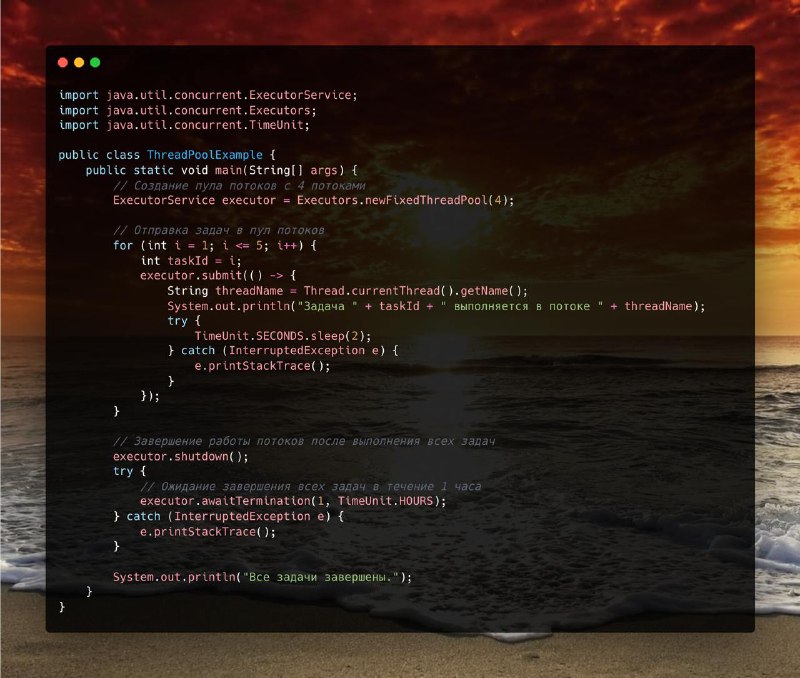The width and height of the screenshot is (800, 678).
Task: Click "executor.awaitTermination(1, TimeUnit.HOURS);"
Action: pyautogui.click(x=293, y=501)
